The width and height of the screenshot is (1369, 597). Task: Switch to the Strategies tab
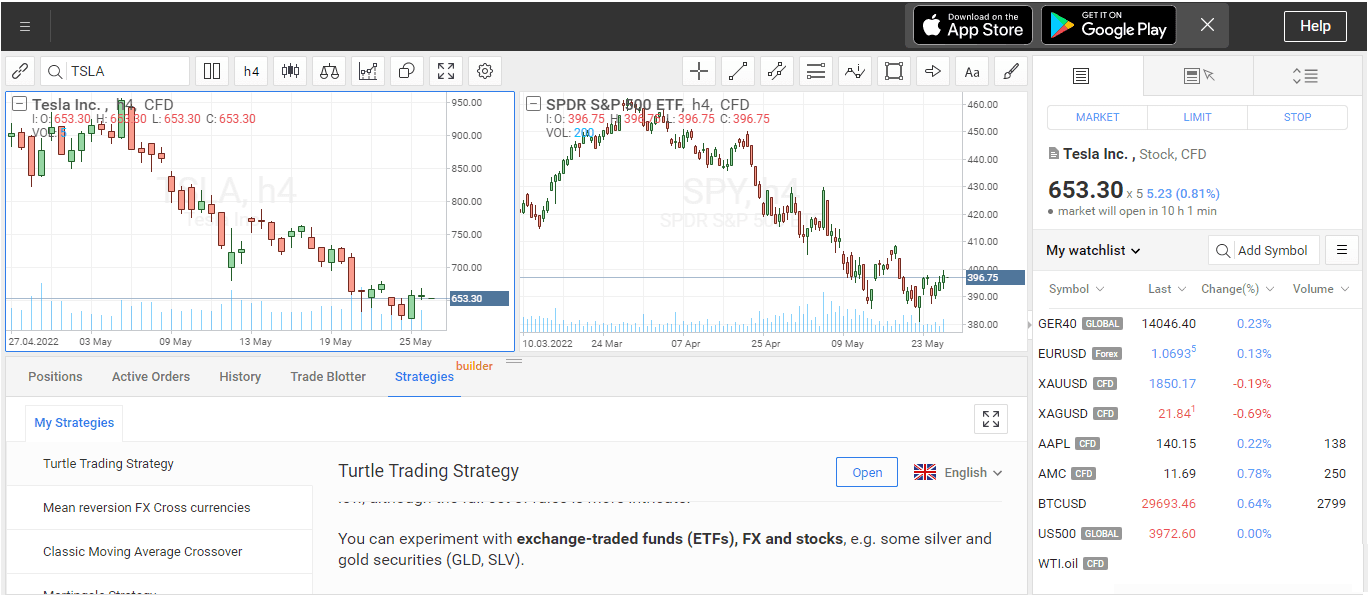[424, 376]
